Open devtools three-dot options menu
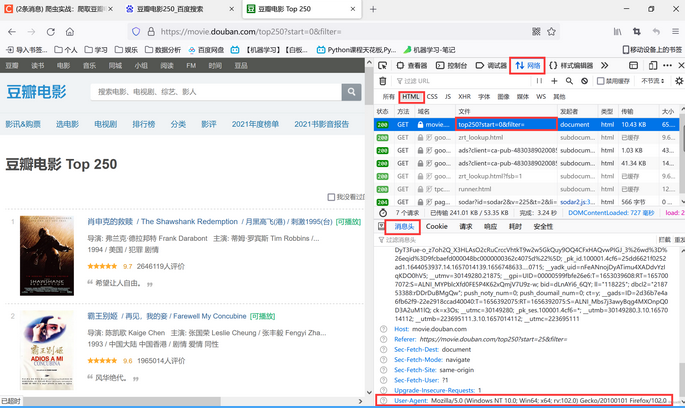This screenshot has height=409, width=685. pos(667,66)
